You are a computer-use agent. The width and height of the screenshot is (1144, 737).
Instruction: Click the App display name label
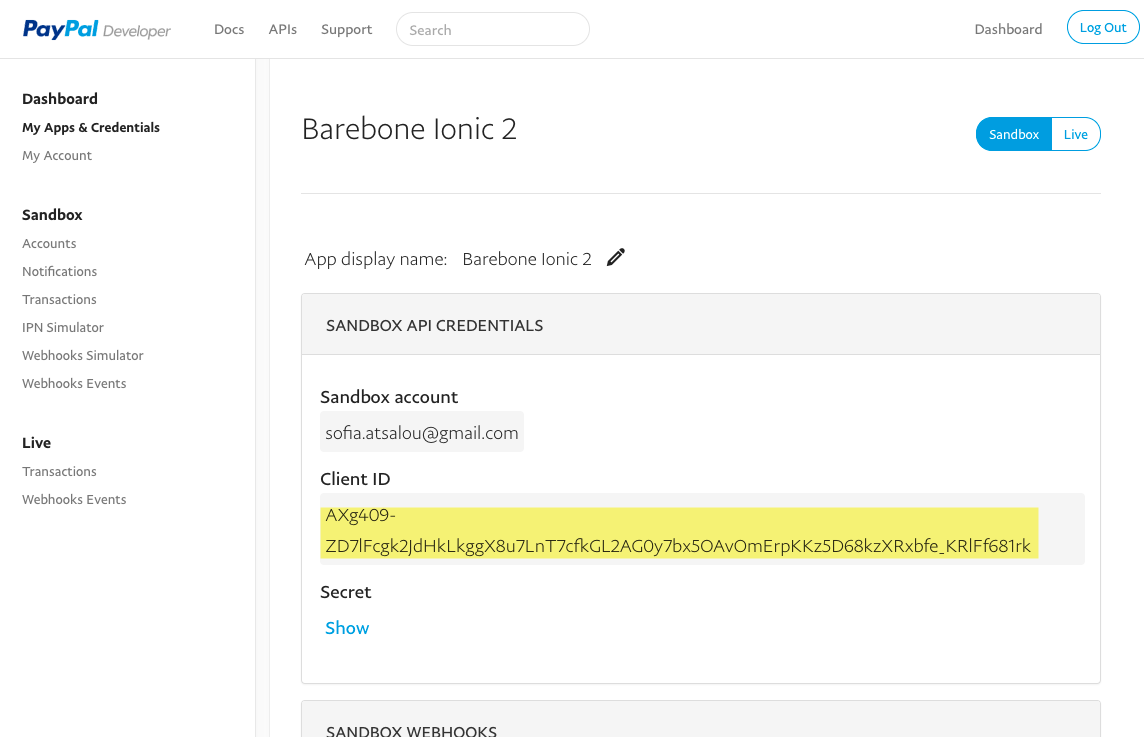376,259
